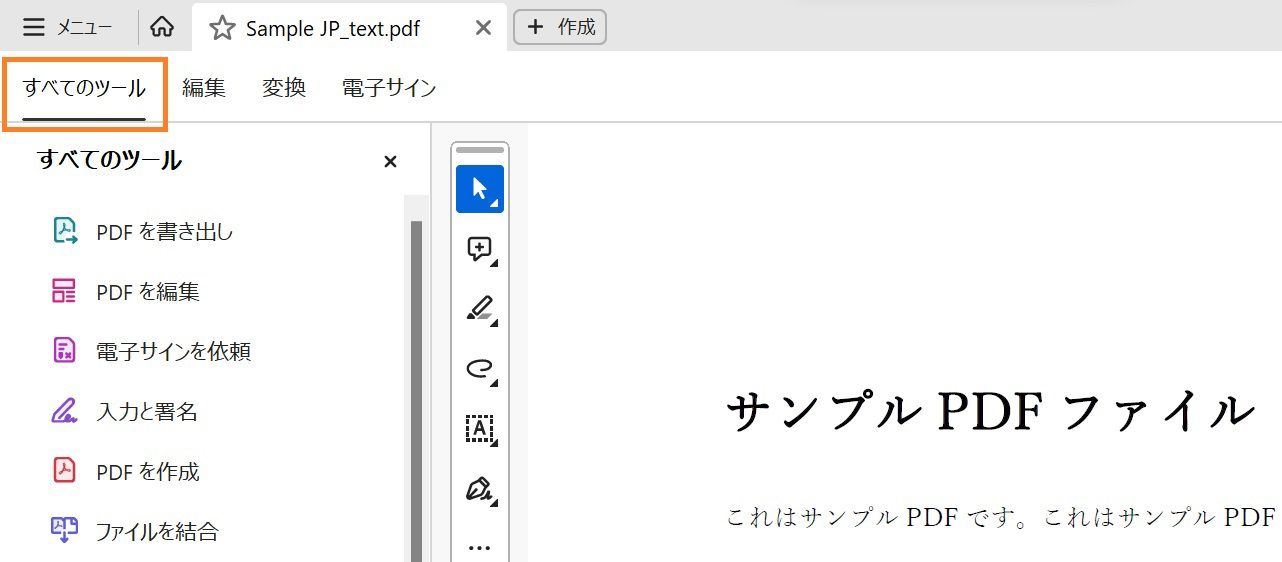
Task: Choose PDF を作成 label
Action: click(148, 471)
